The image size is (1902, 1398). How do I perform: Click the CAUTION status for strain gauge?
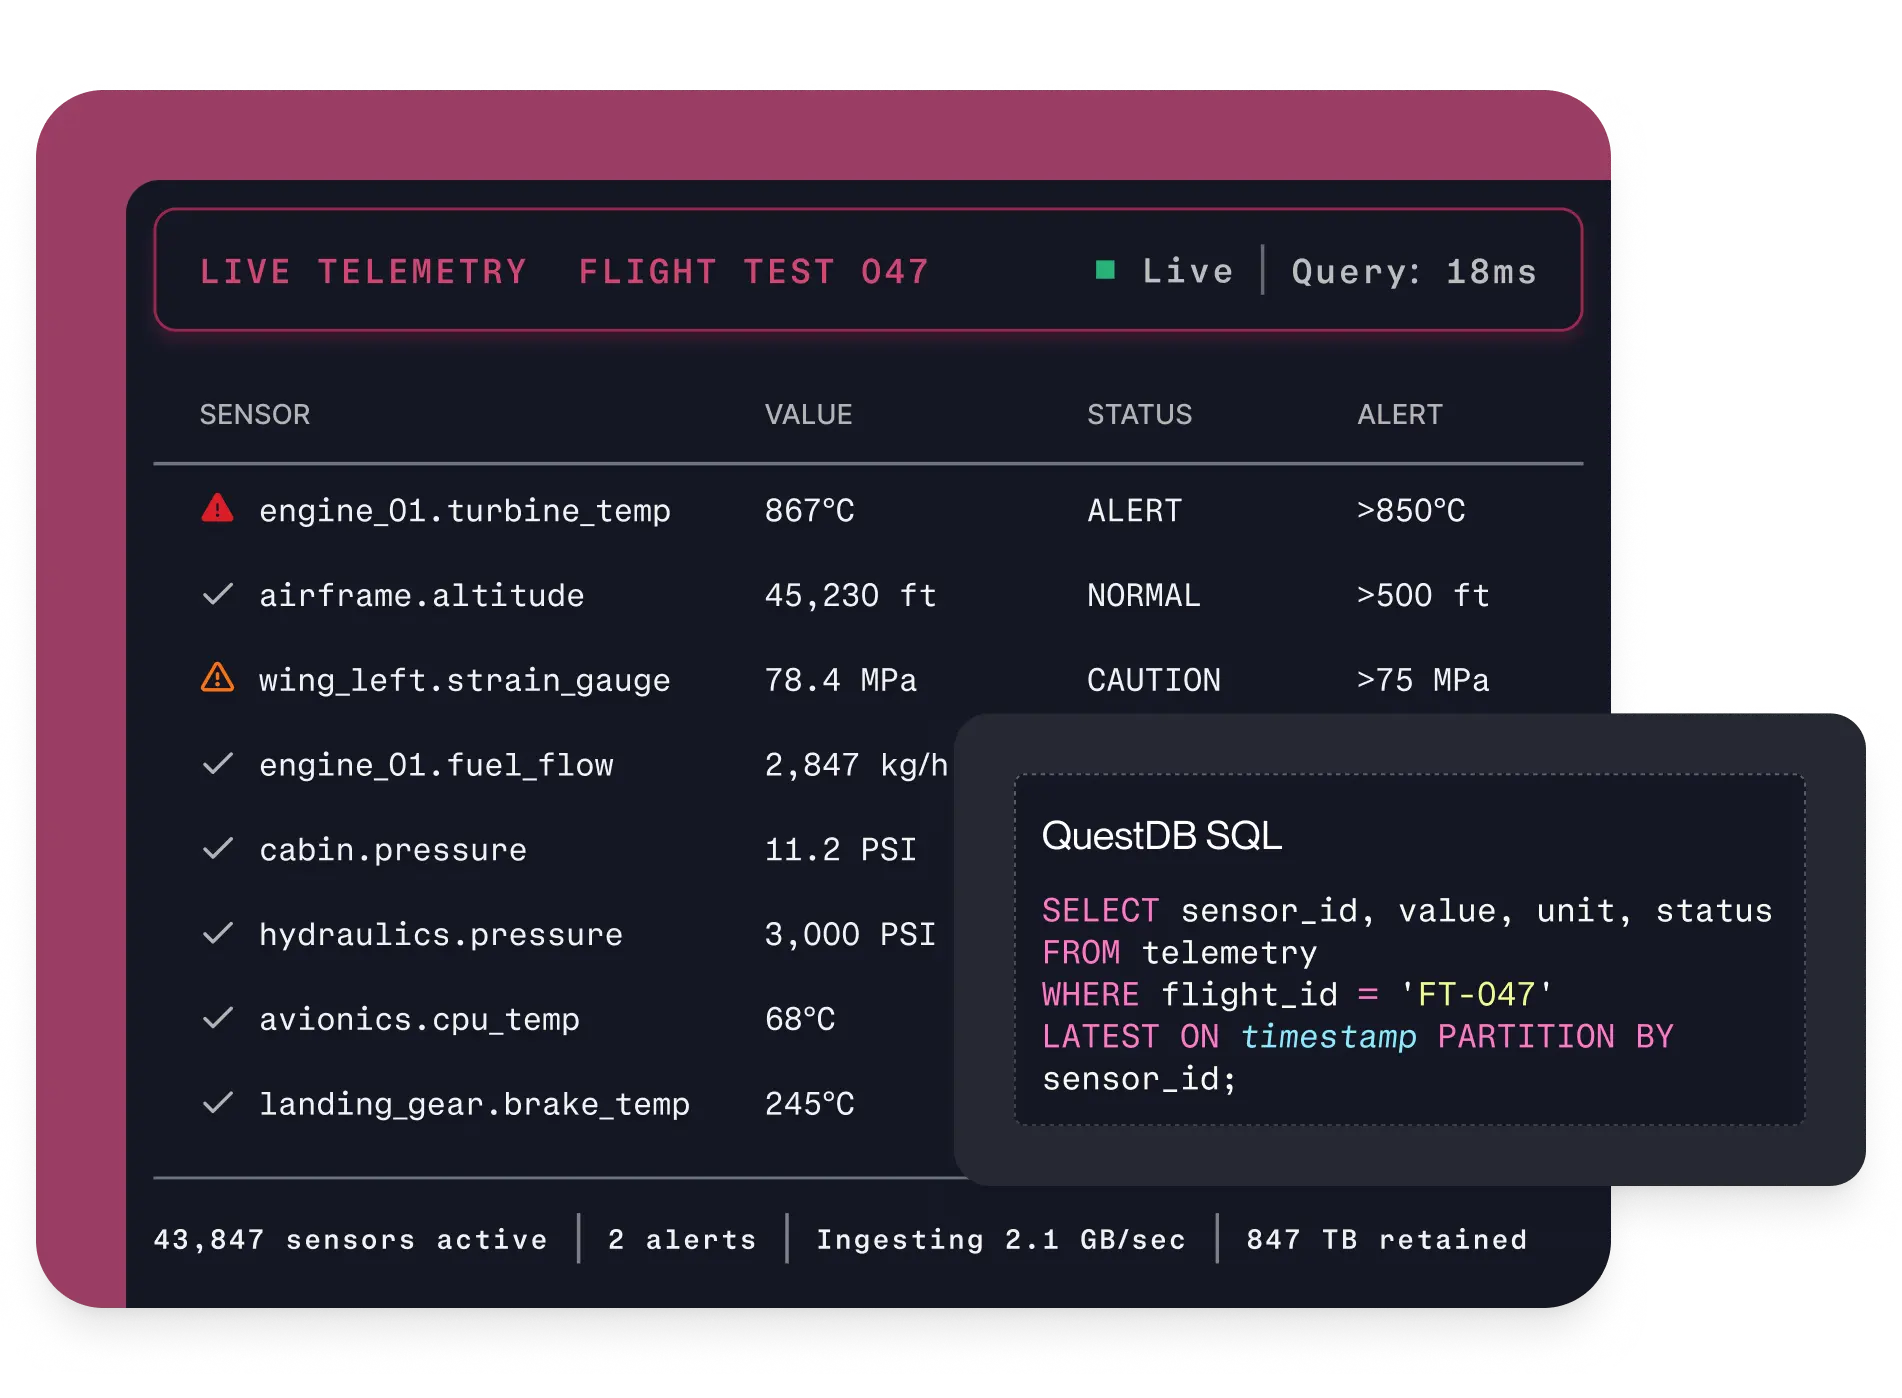[x=1153, y=681]
